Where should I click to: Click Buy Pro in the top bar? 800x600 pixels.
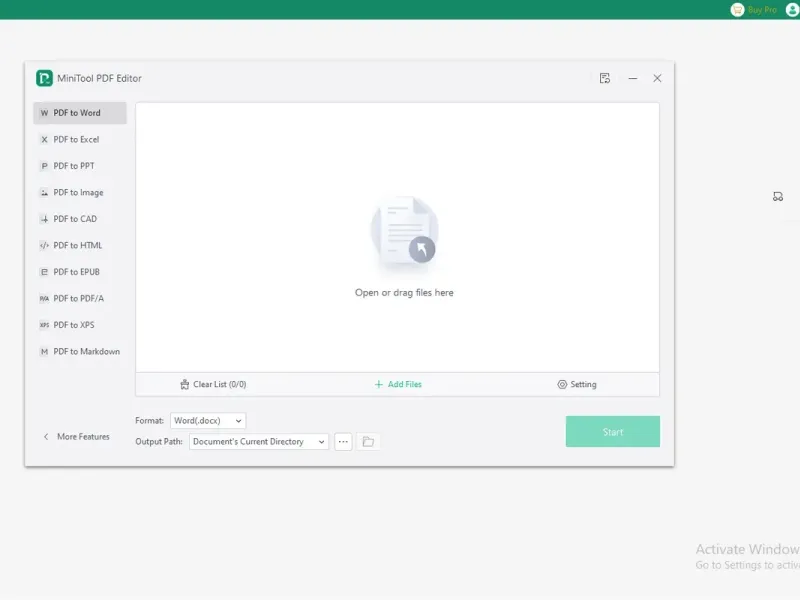click(762, 10)
